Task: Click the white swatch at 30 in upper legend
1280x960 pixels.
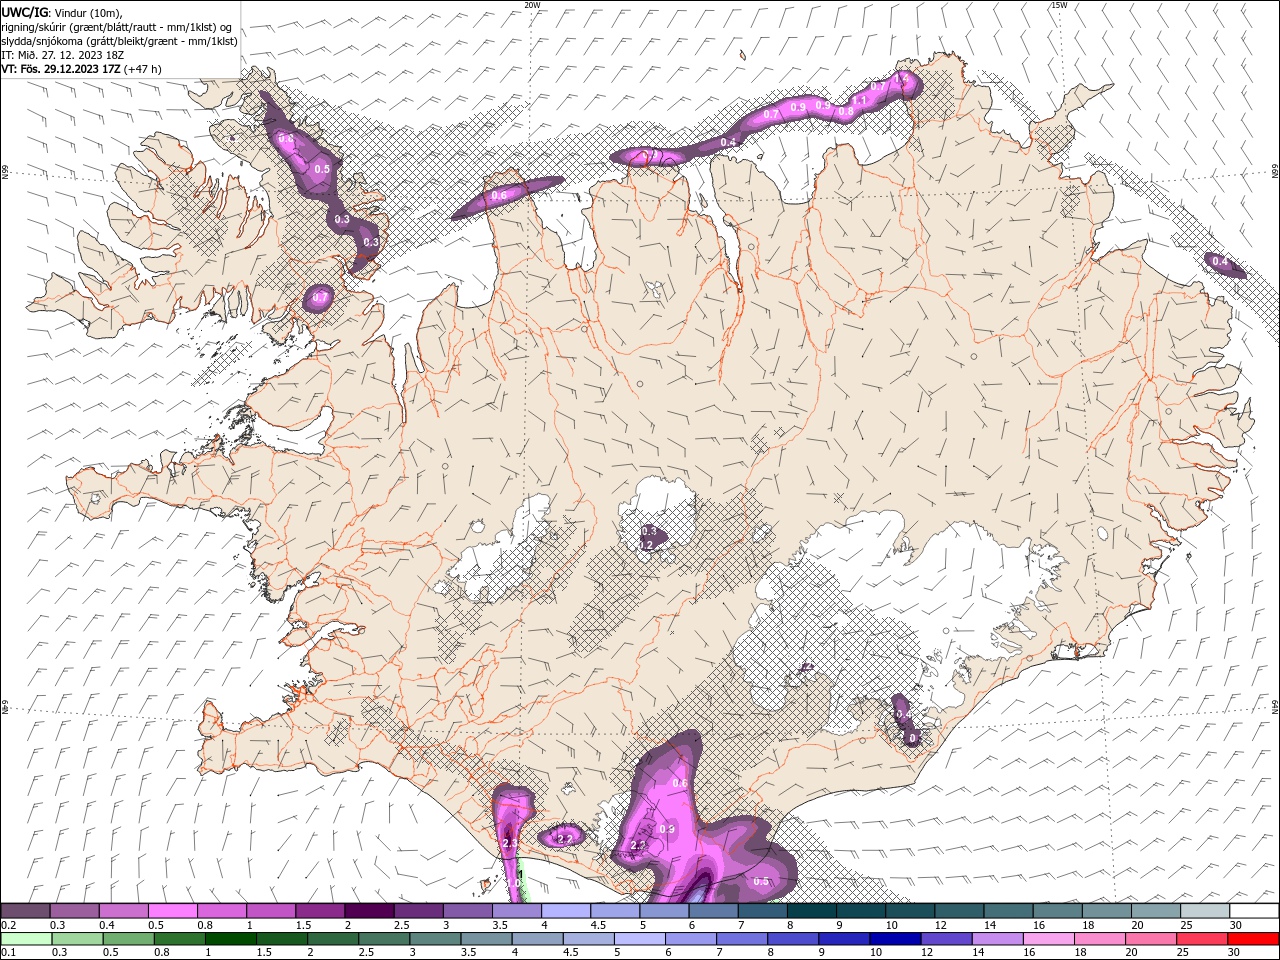Action: pos(1253,910)
